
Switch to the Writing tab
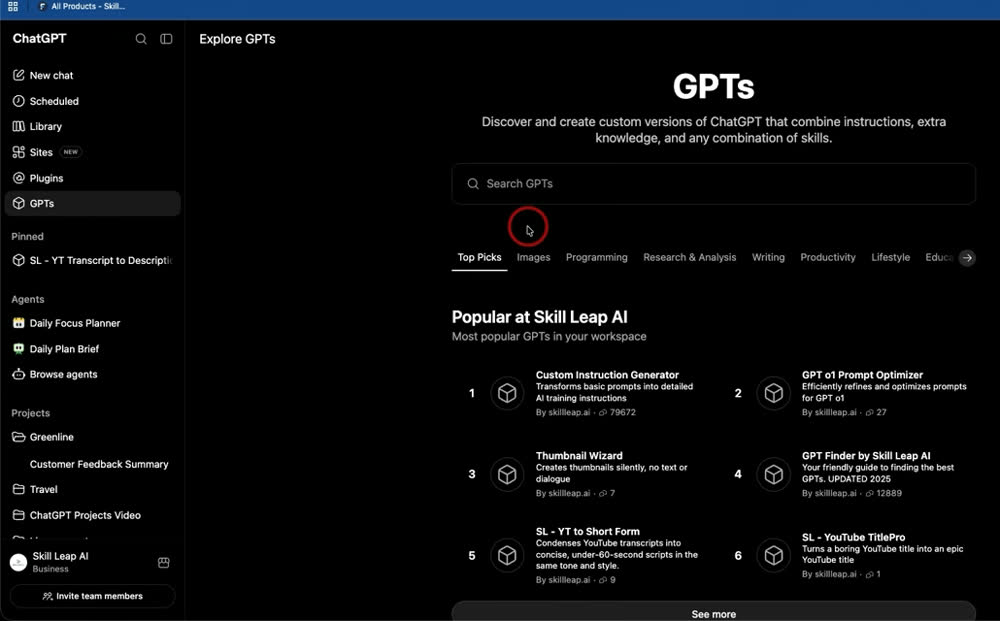tap(768, 258)
